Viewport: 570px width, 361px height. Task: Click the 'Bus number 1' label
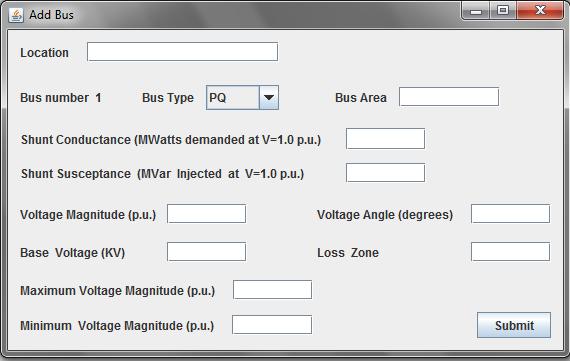[61, 98]
